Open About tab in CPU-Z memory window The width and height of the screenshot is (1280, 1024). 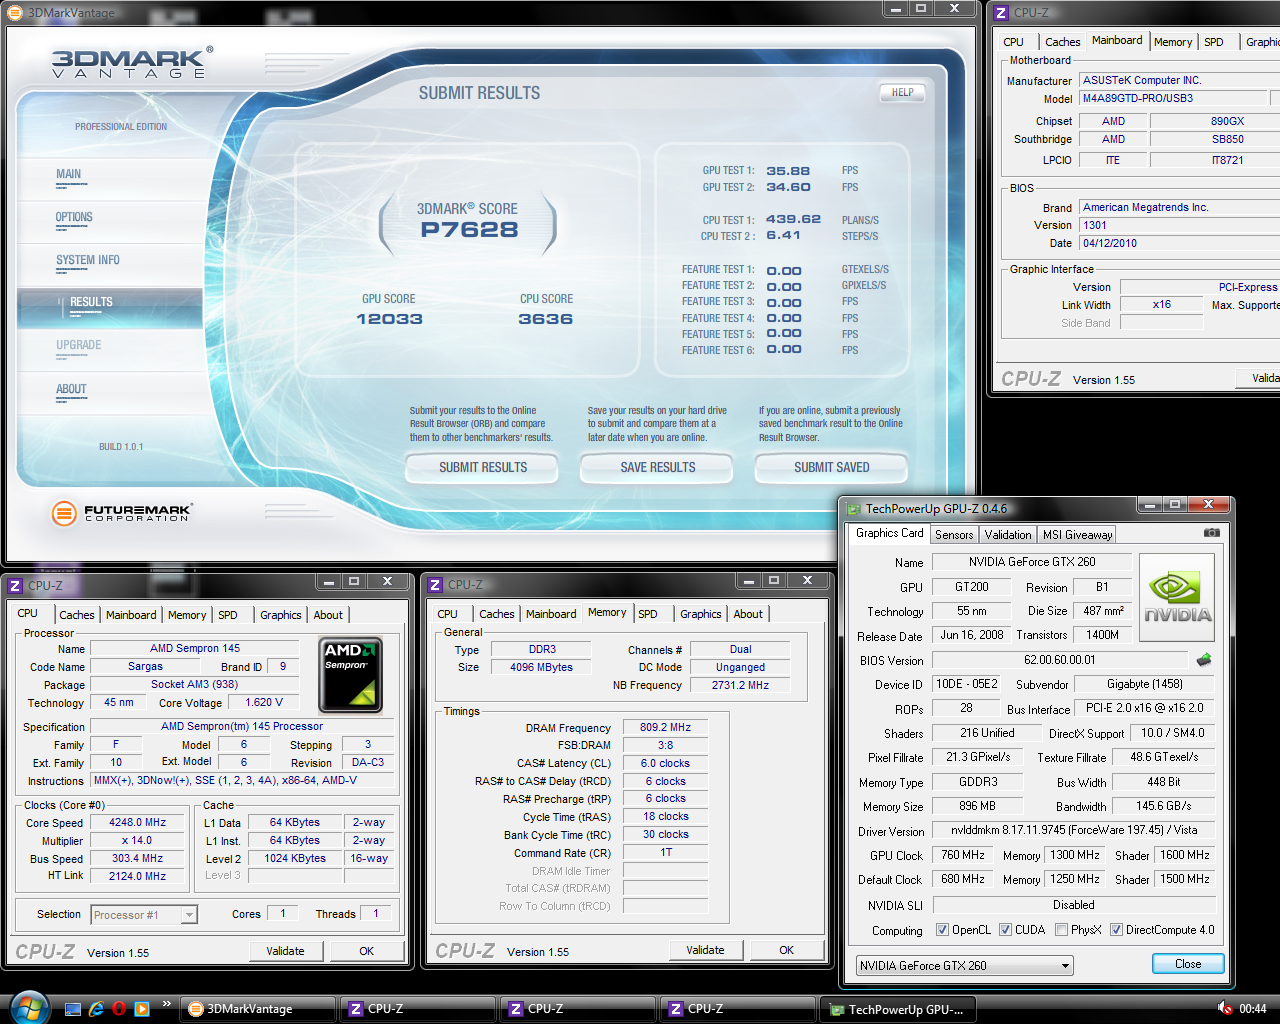pyautogui.click(x=748, y=614)
